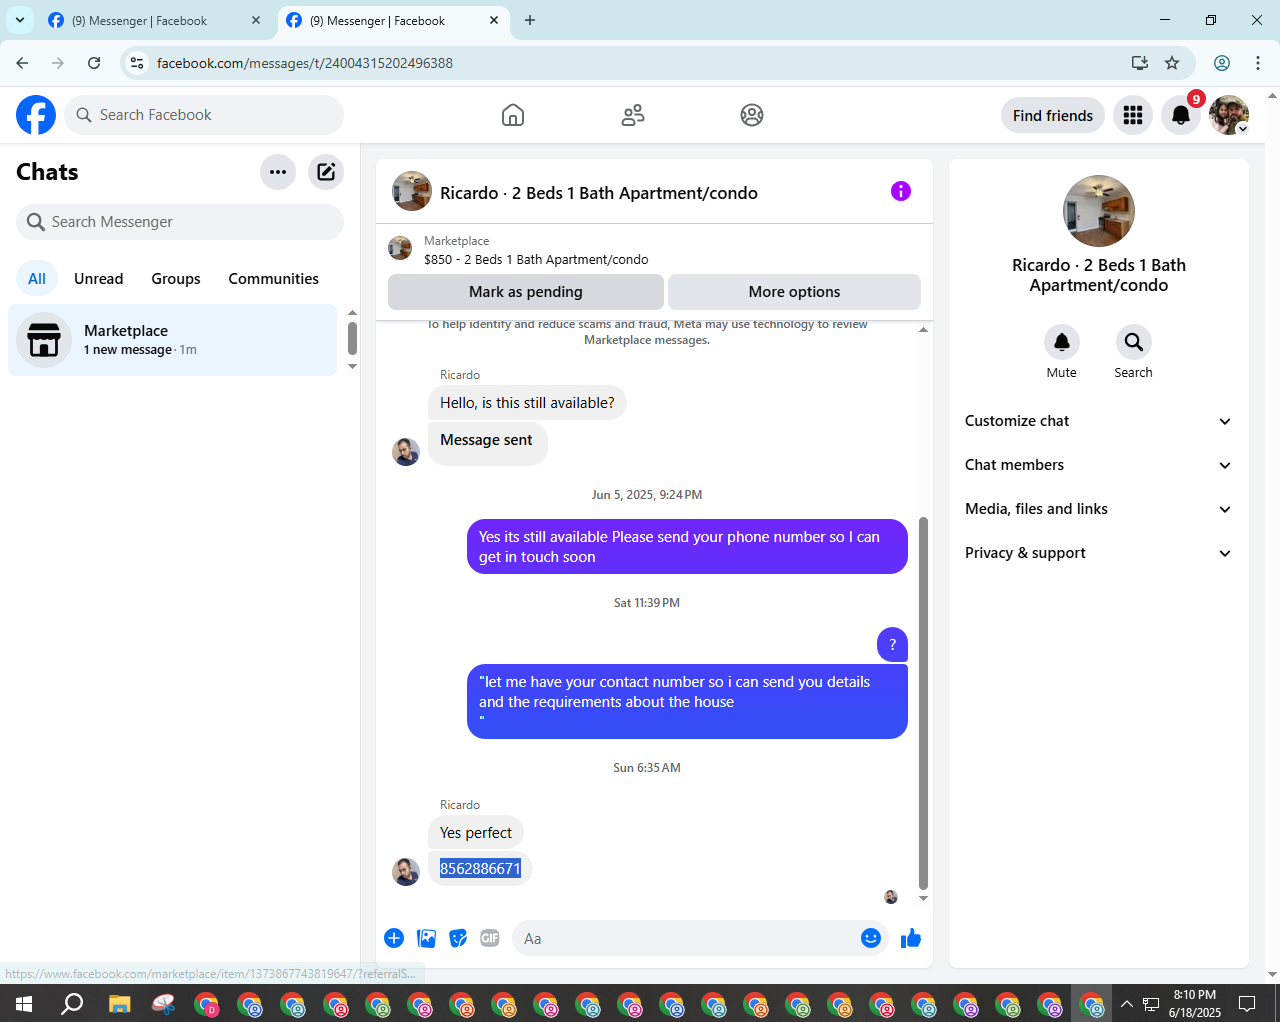Viewport: 1280px width, 1022px height.
Task: Open $850 2 Beds 1 Bath listing link
Action: 536,260
